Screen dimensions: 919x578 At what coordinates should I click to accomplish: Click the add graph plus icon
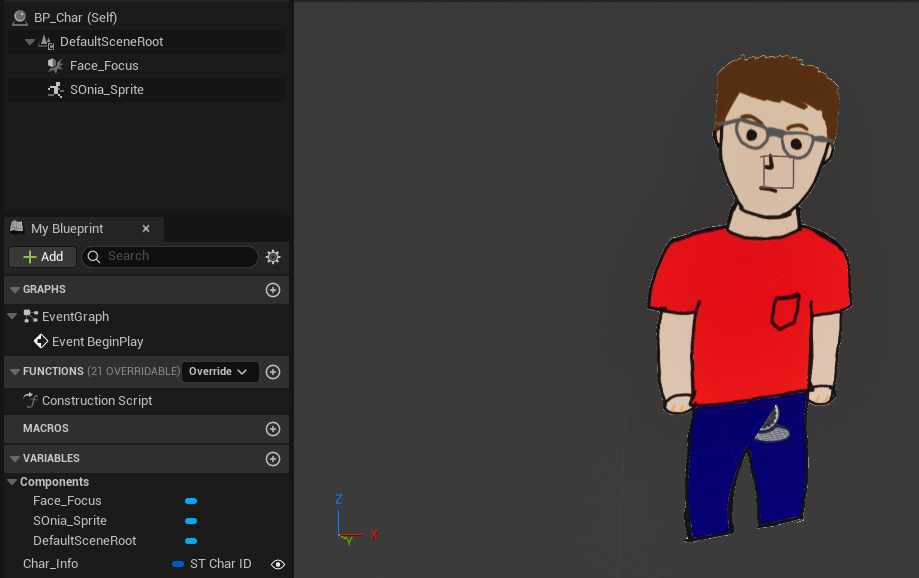point(273,290)
